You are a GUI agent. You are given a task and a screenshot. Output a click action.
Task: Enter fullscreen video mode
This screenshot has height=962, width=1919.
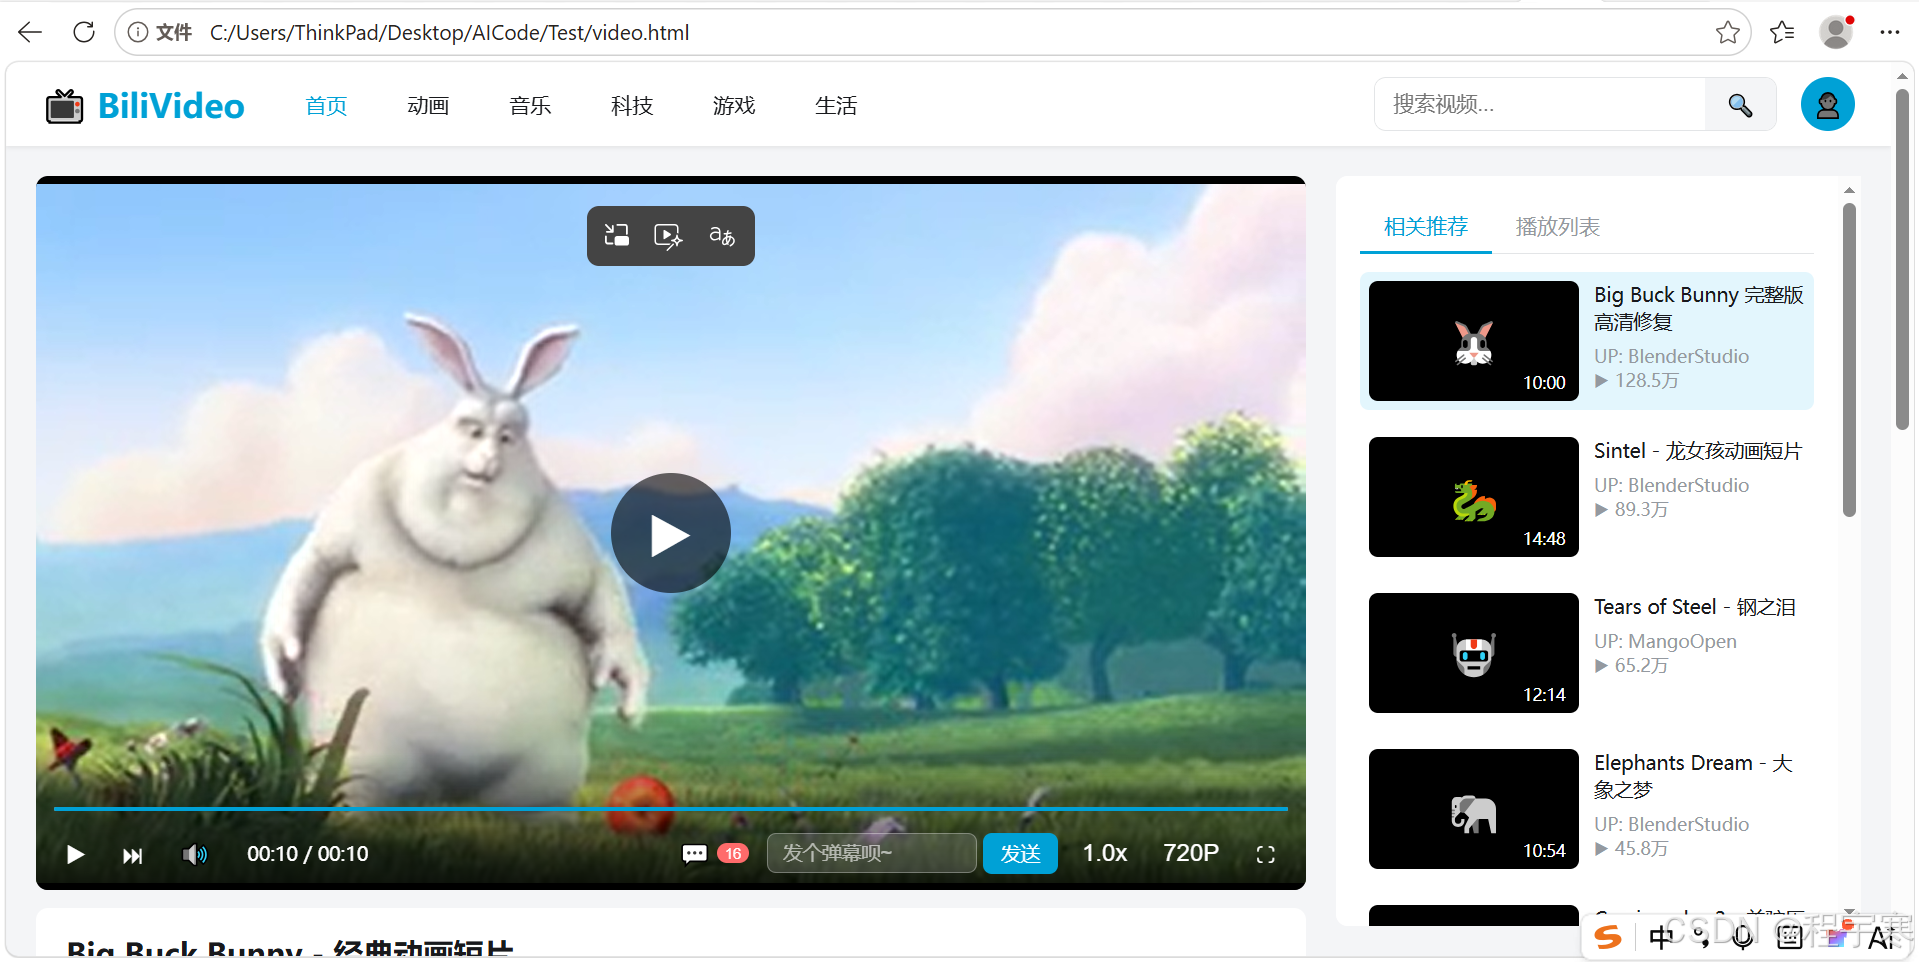point(1265,854)
